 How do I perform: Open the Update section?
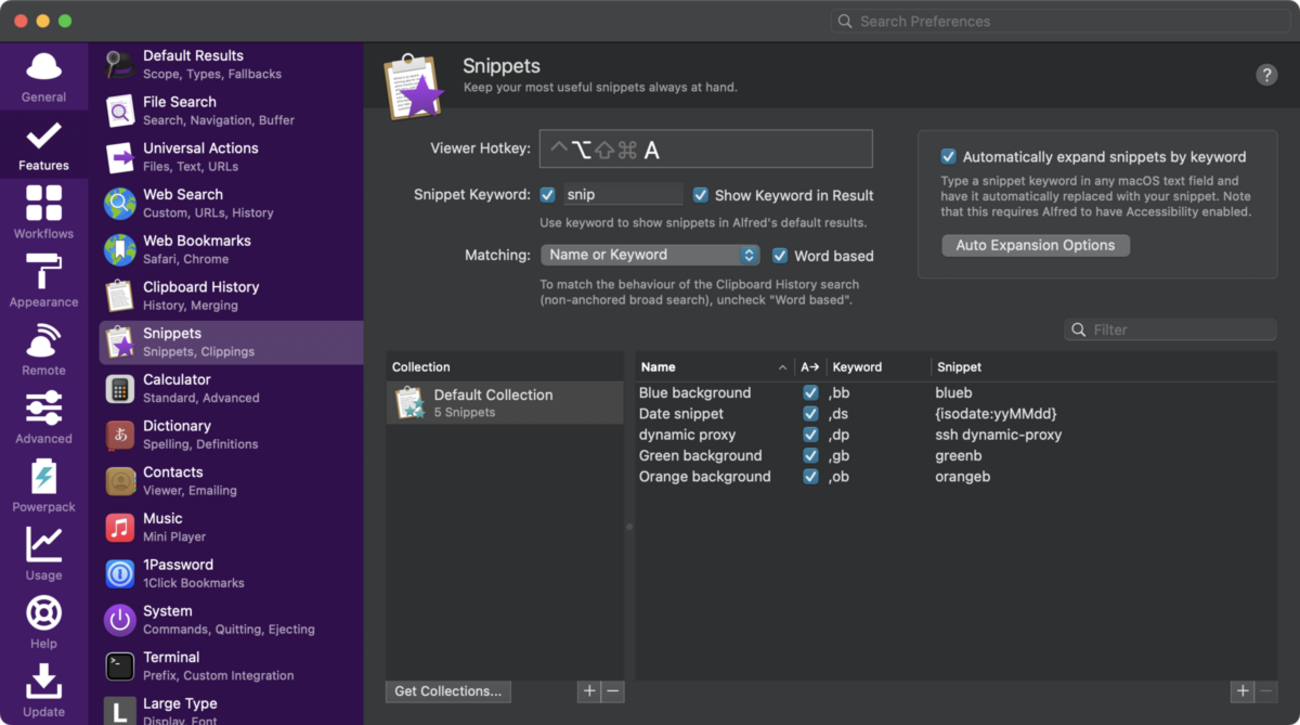(x=44, y=691)
